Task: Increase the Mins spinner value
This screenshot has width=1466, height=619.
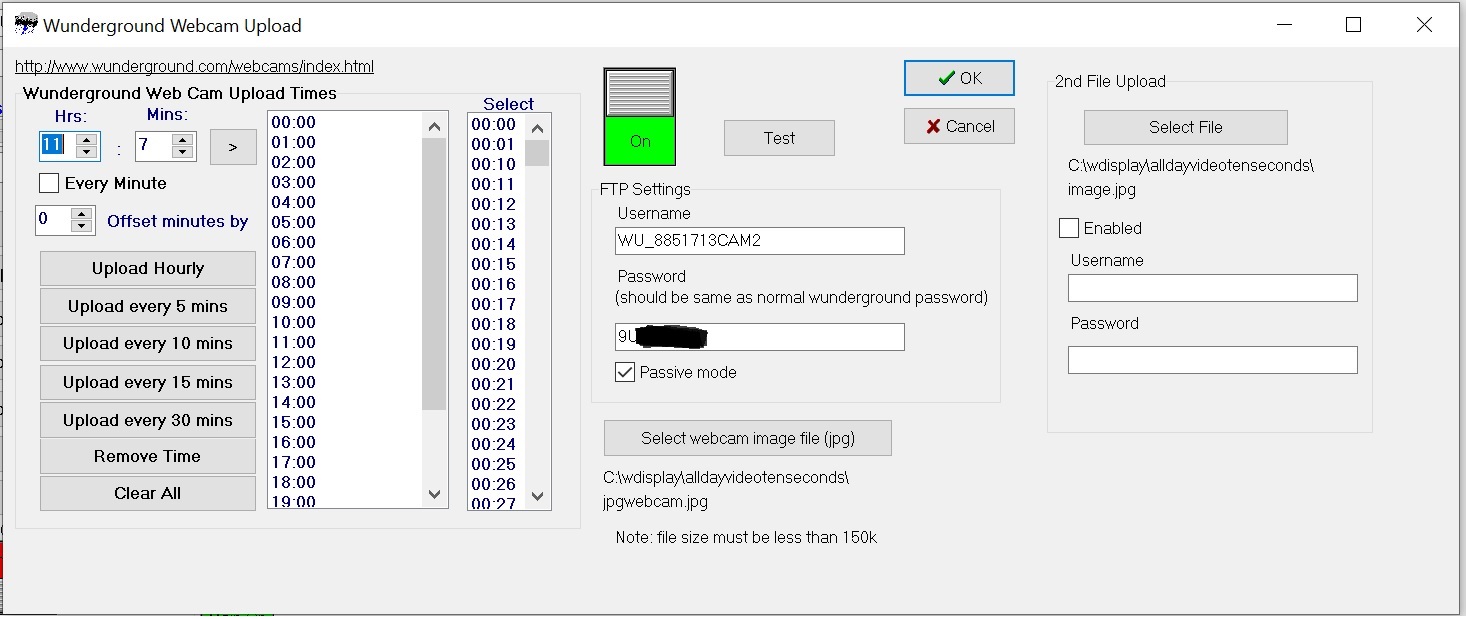Action: pyautogui.click(x=182, y=139)
